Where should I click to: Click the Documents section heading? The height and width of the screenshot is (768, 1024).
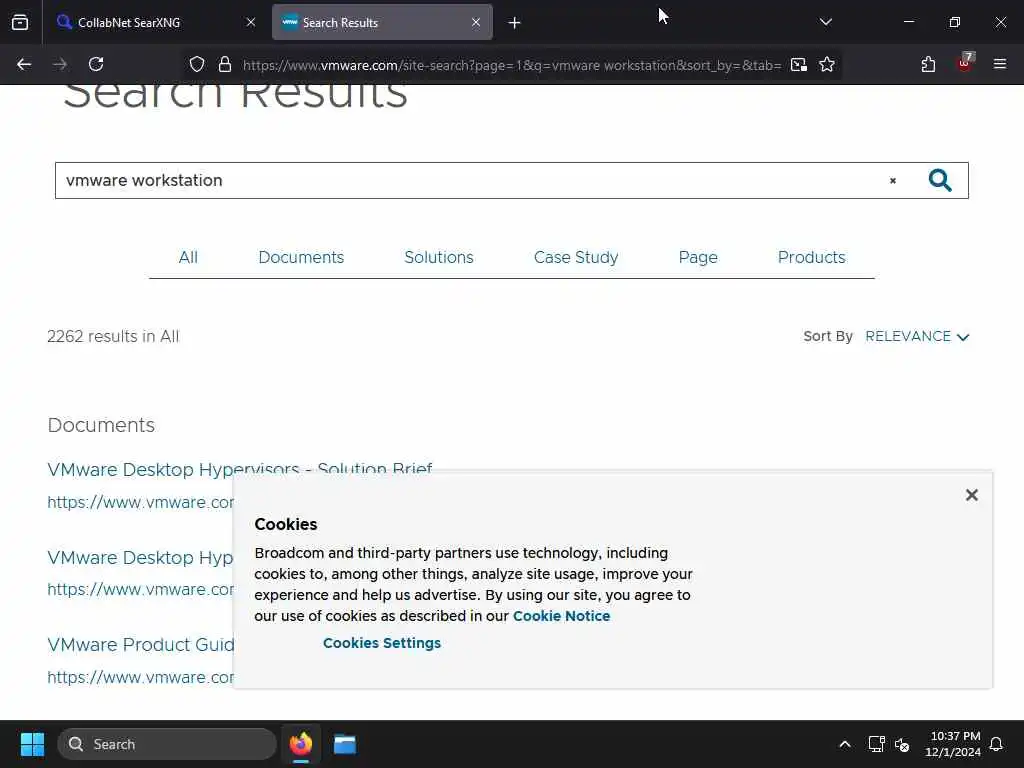click(x=101, y=425)
